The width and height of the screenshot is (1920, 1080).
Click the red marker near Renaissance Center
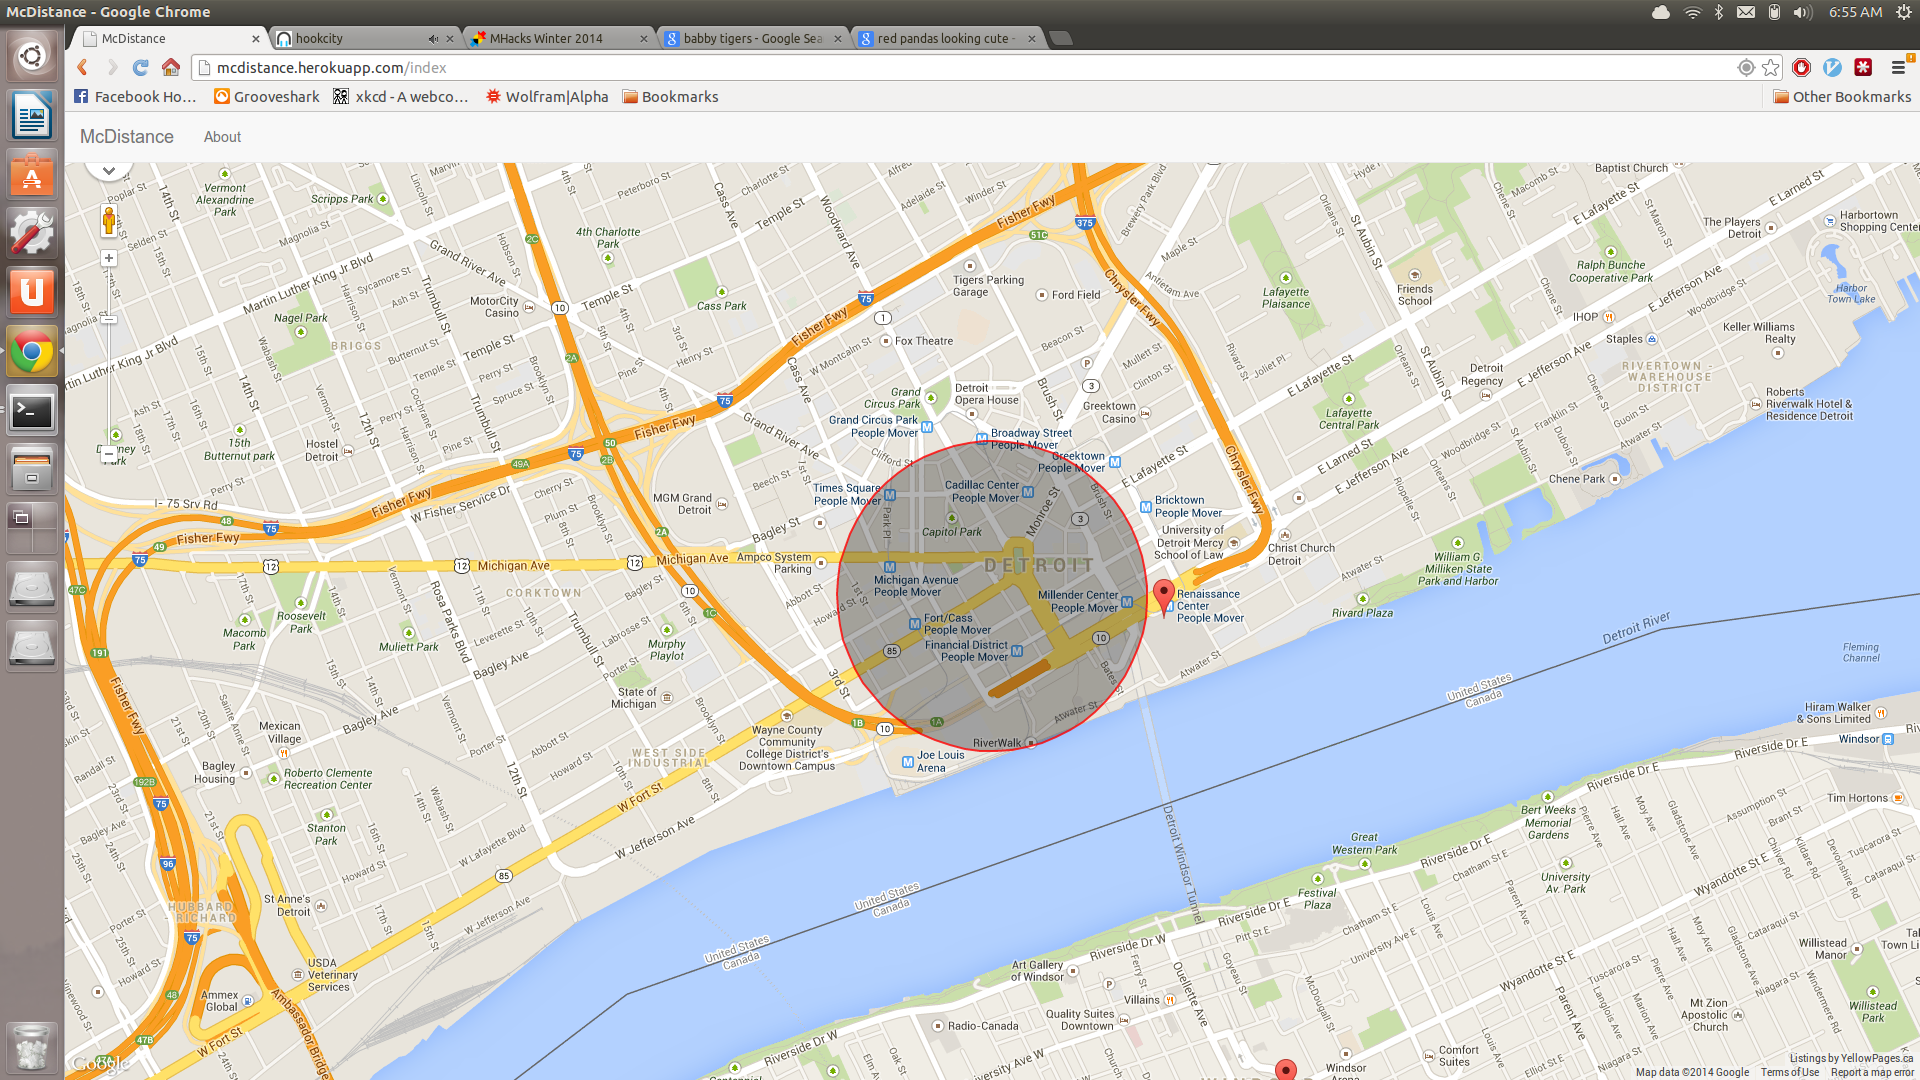(1163, 593)
